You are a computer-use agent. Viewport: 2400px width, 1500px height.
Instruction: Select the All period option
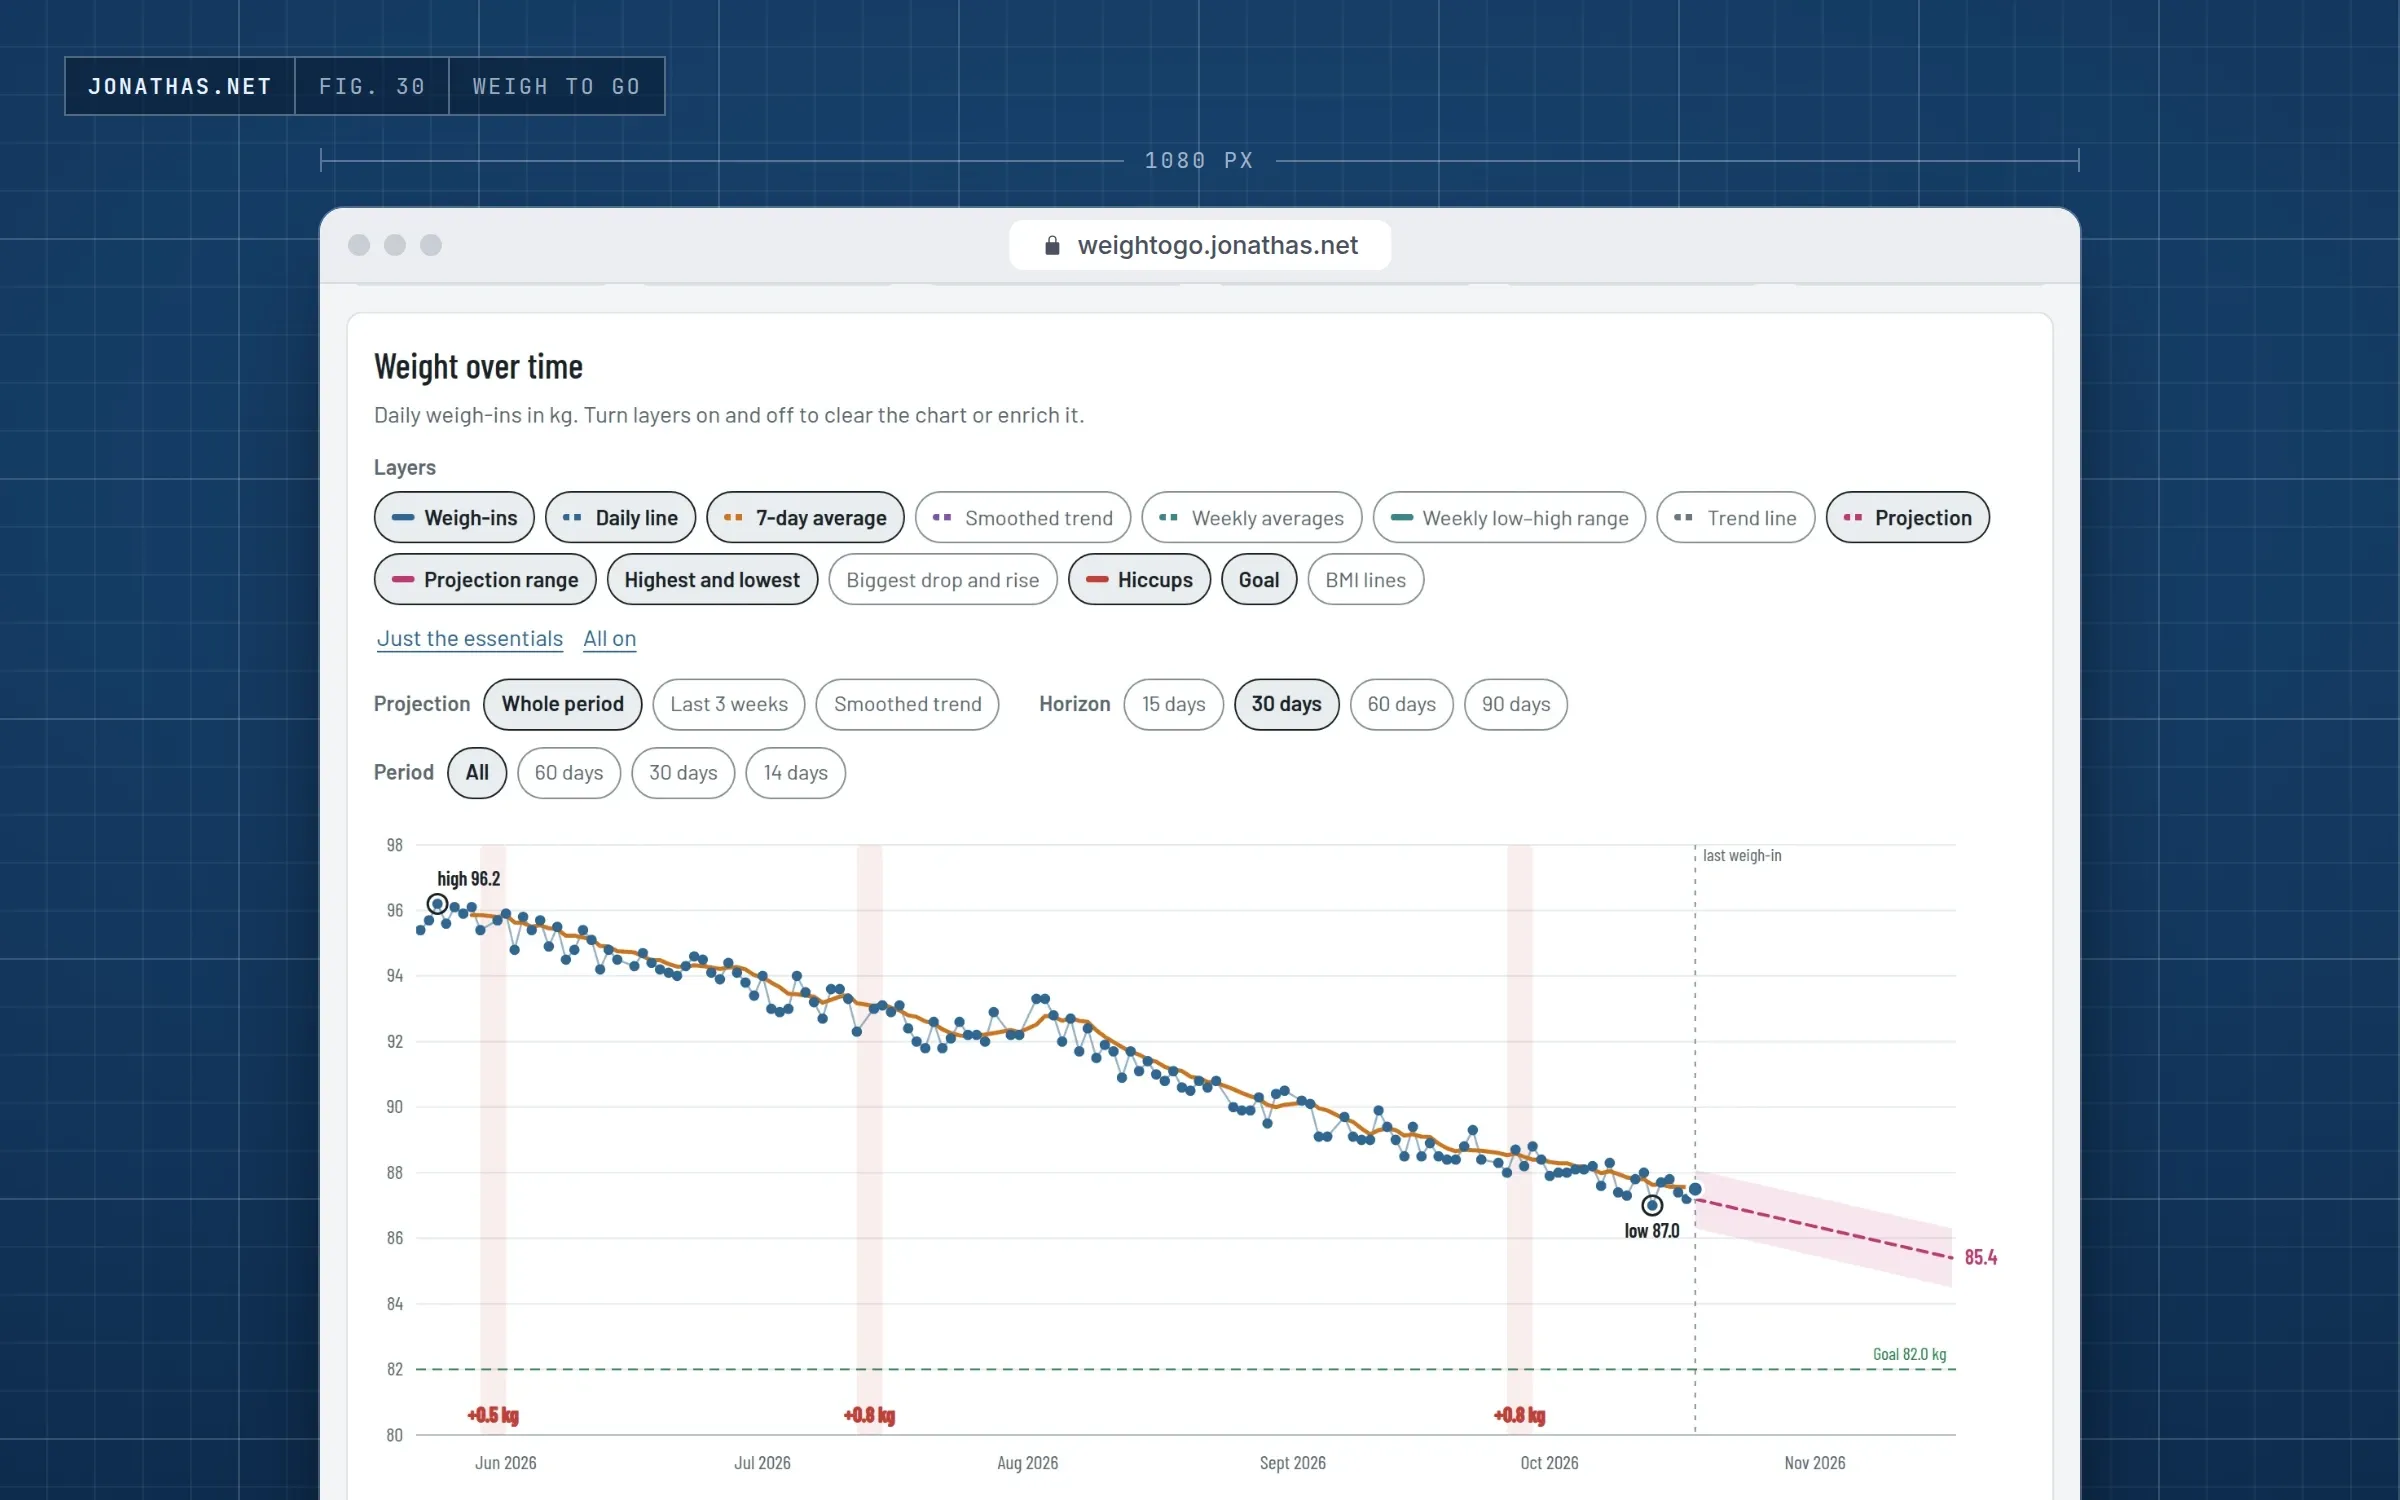[477, 773]
